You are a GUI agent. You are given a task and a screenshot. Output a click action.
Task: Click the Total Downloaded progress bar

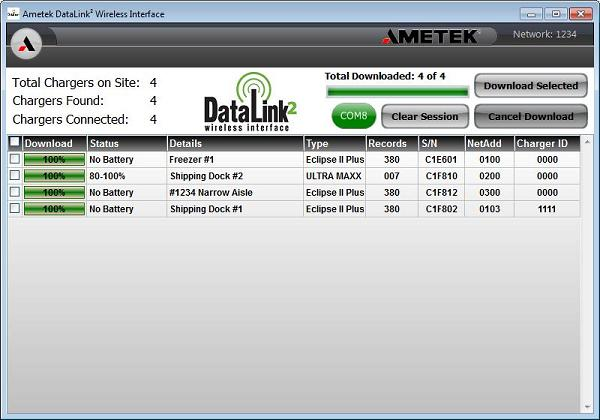coord(397,92)
